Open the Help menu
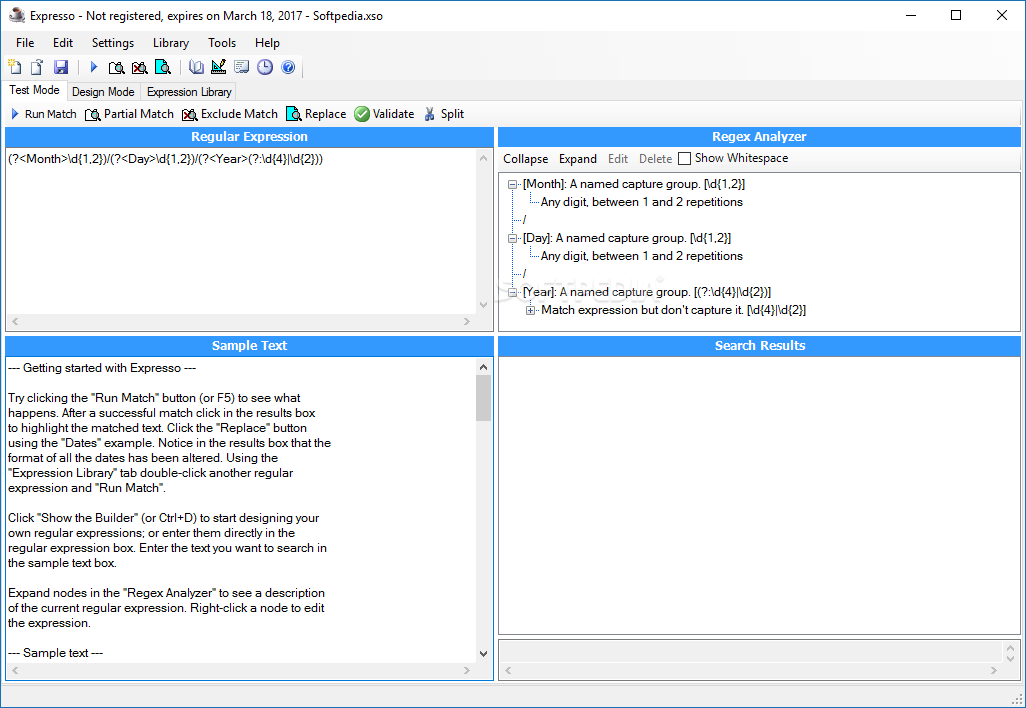Image resolution: width=1026 pixels, height=708 pixels. click(267, 43)
